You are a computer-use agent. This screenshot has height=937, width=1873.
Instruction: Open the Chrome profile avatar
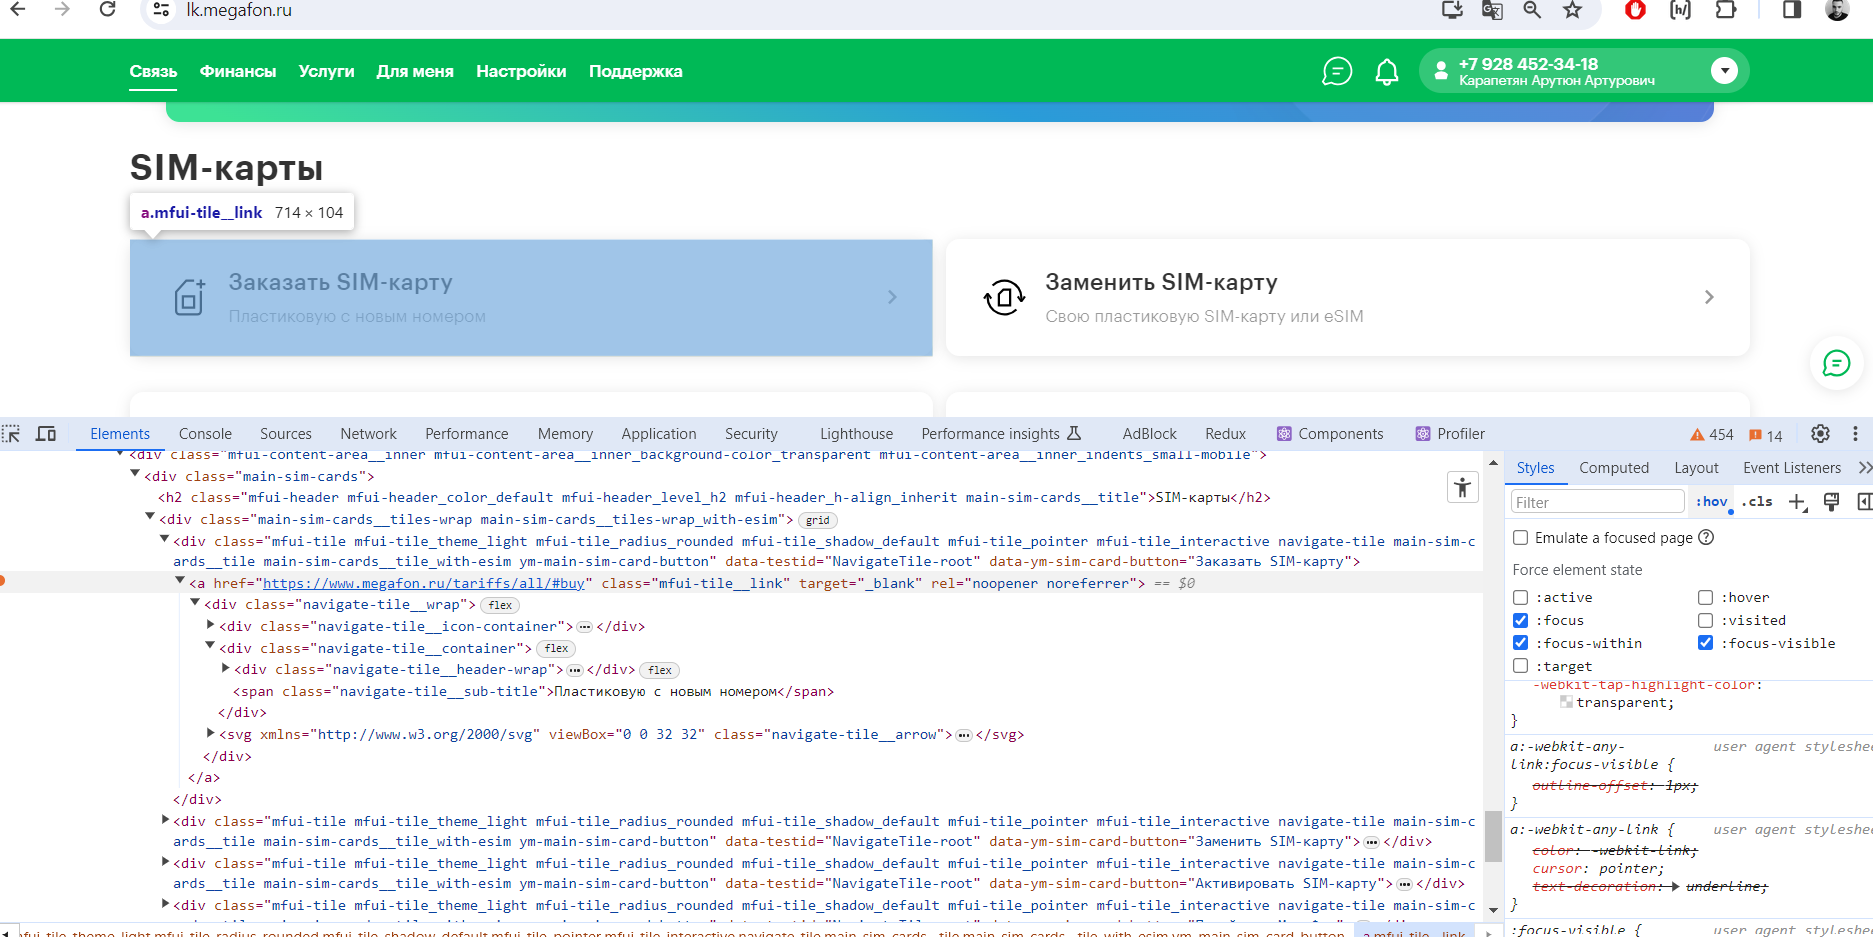[1837, 10]
